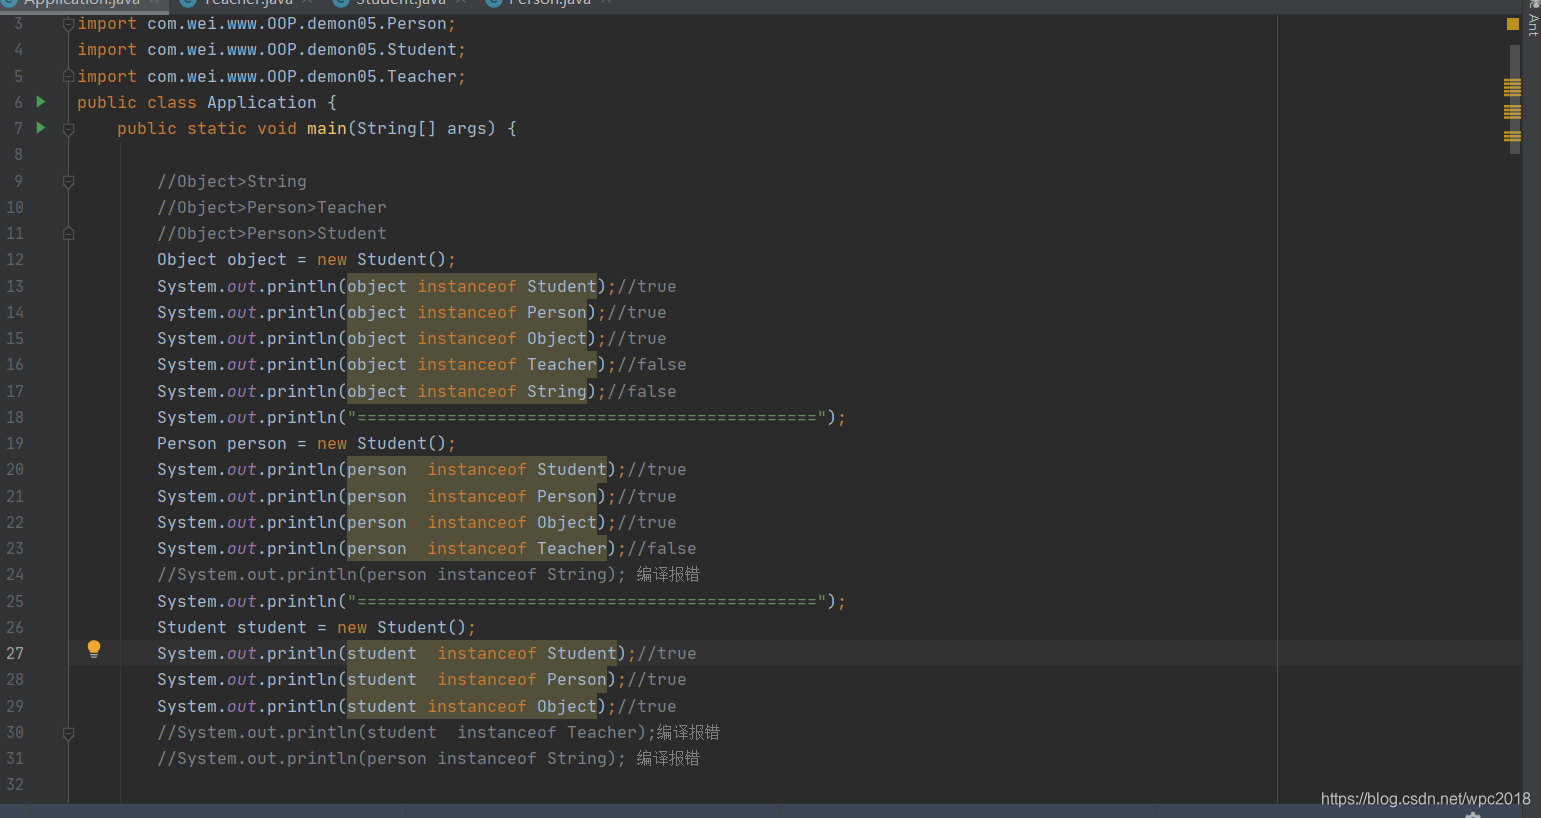
Task: Collapse the main method fold marker
Action: pos(68,129)
